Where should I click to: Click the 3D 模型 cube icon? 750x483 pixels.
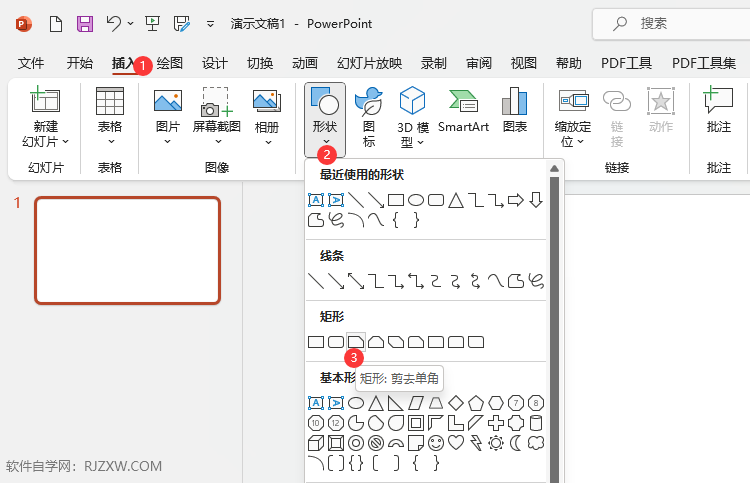tap(412, 100)
